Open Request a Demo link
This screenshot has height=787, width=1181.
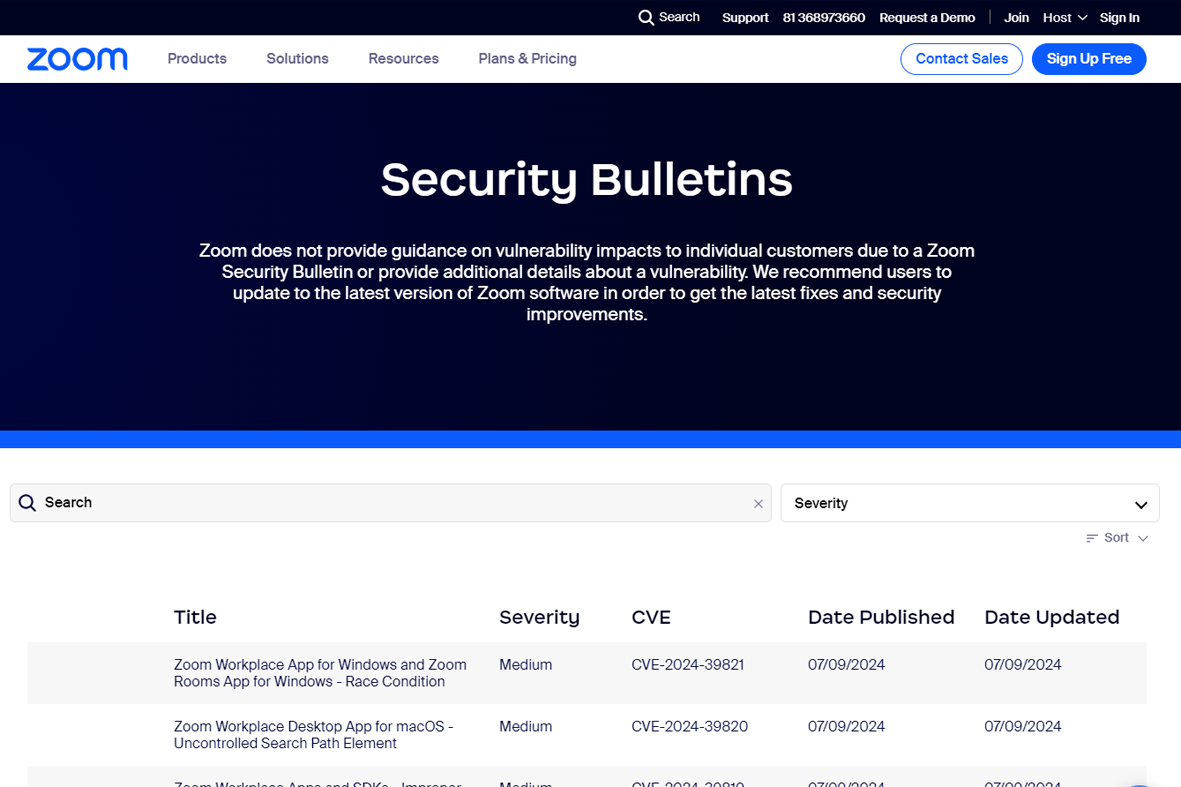point(927,17)
